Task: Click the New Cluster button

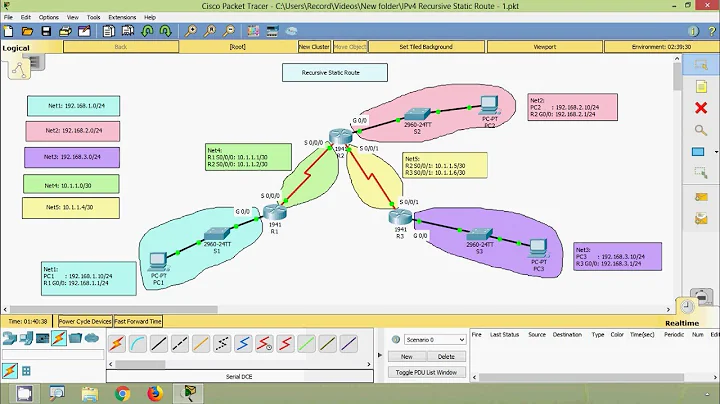Action: point(314,47)
